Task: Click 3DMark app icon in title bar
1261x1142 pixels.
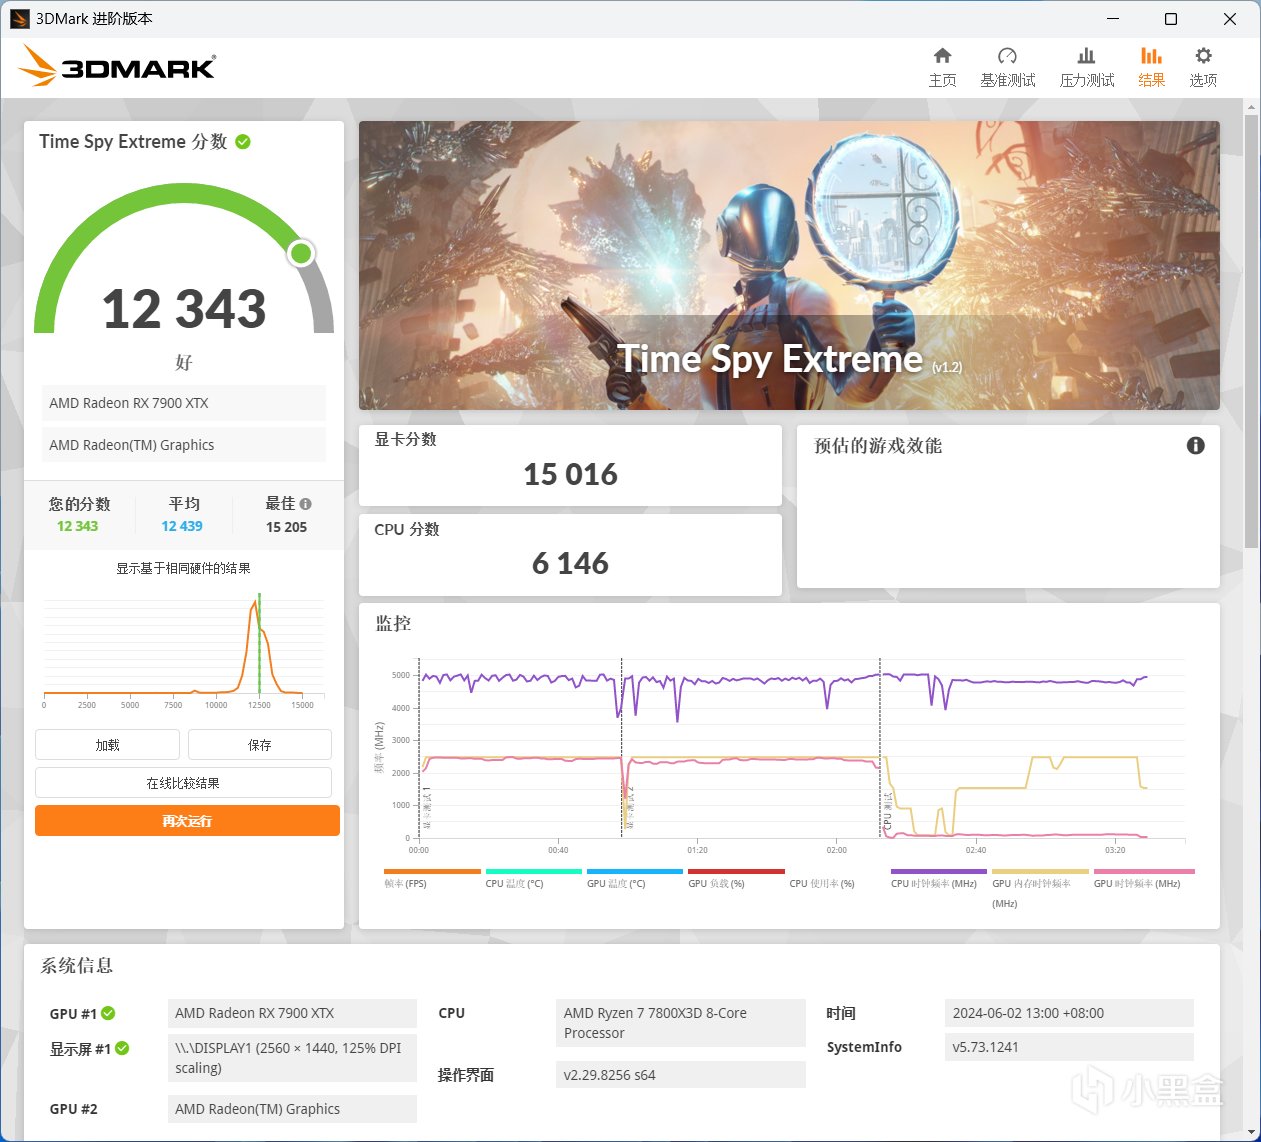Action: tap(19, 19)
